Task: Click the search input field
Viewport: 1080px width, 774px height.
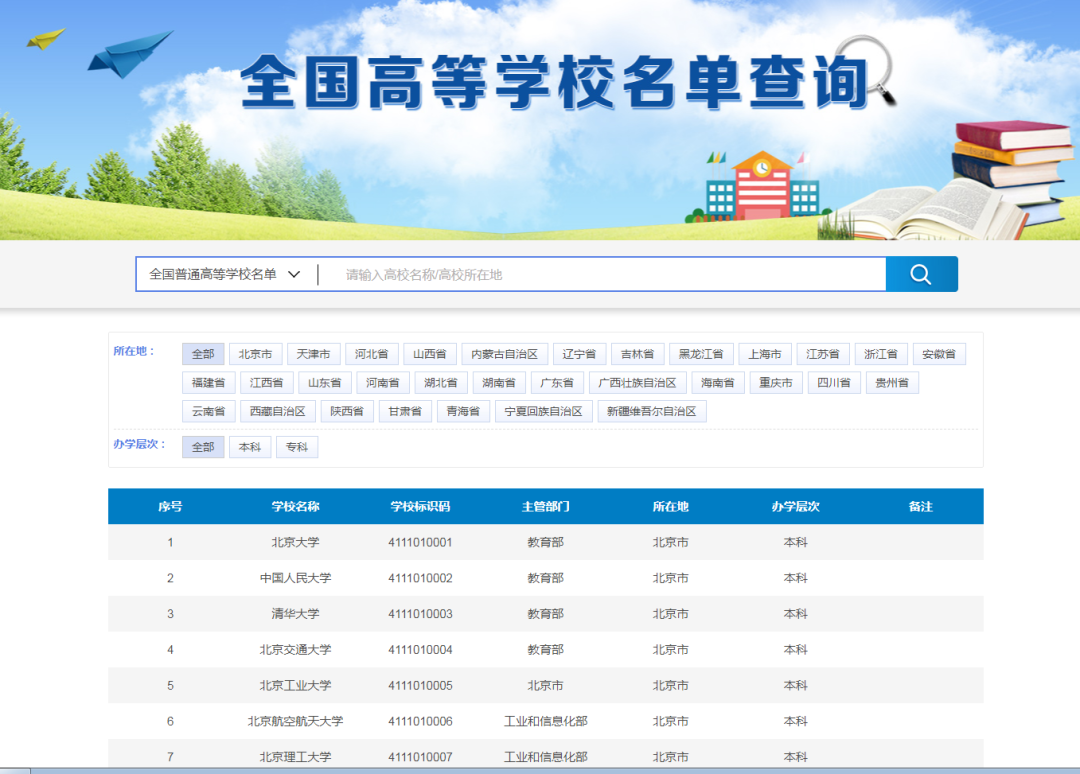Action: 600,273
